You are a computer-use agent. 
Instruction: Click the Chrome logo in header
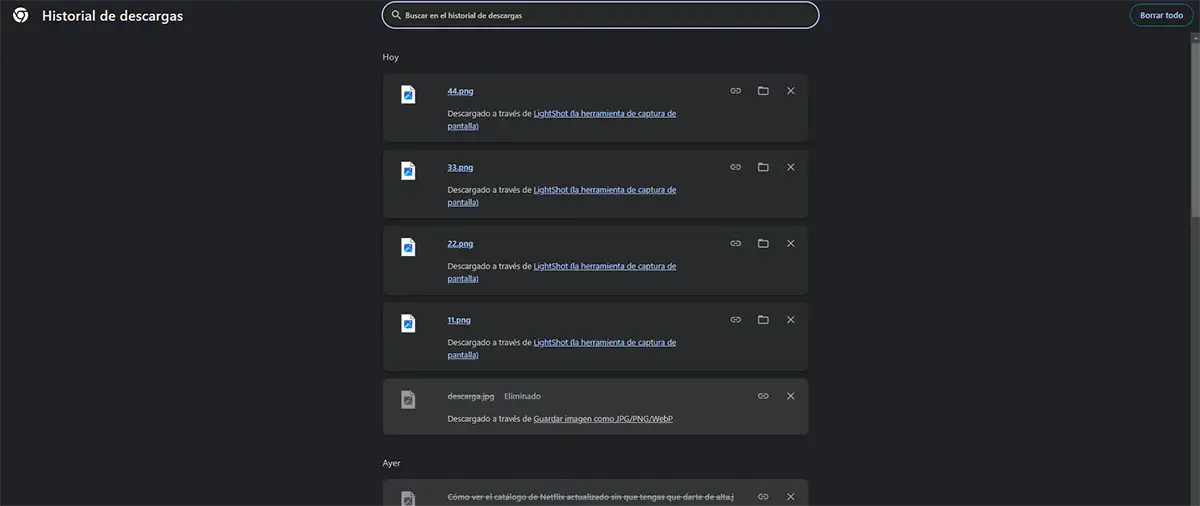coord(20,16)
